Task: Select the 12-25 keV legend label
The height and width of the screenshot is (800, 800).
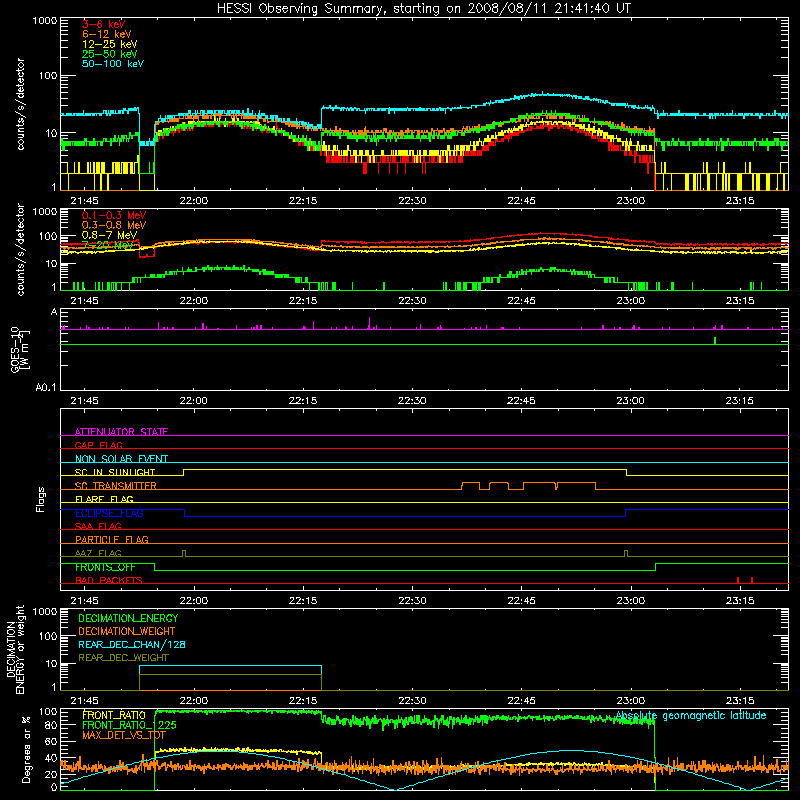Action: [x=110, y=44]
